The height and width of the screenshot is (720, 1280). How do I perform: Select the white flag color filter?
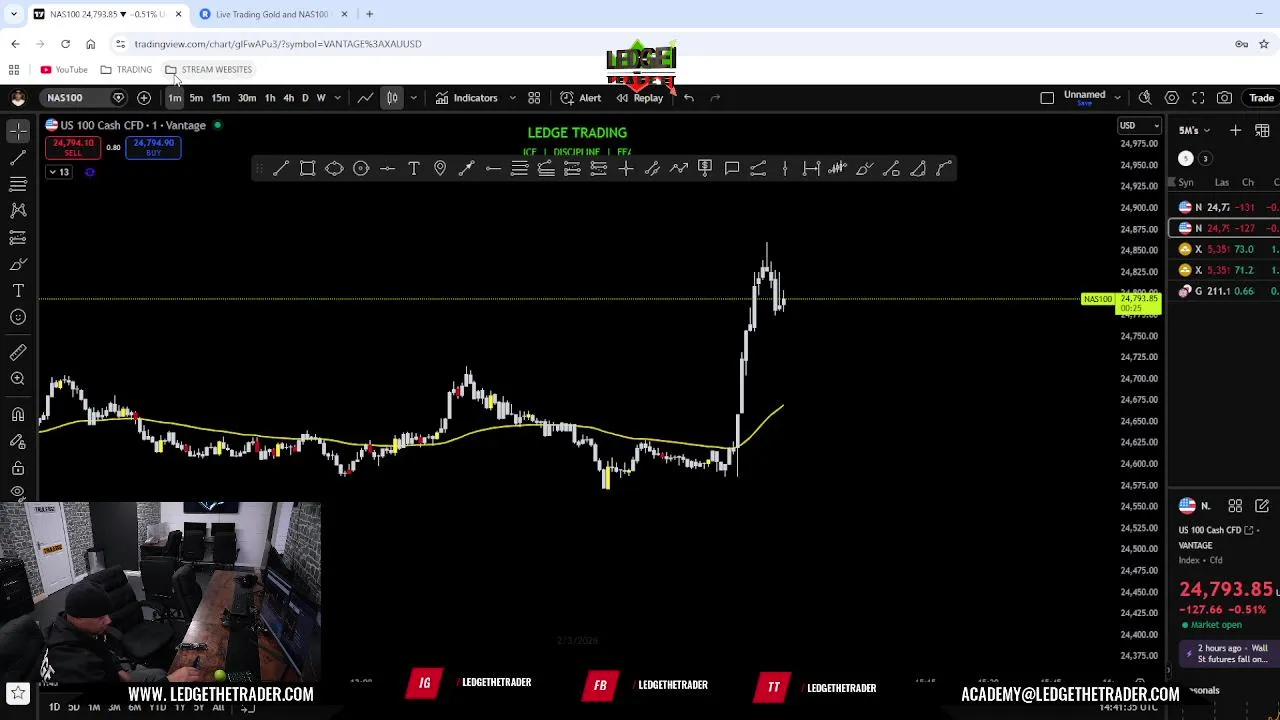(x=1185, y=159)
